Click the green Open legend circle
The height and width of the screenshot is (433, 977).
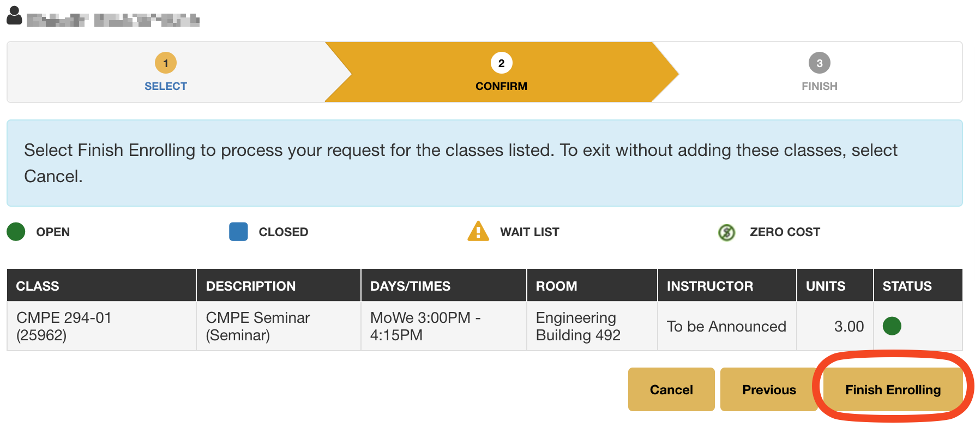coord(17,232)
